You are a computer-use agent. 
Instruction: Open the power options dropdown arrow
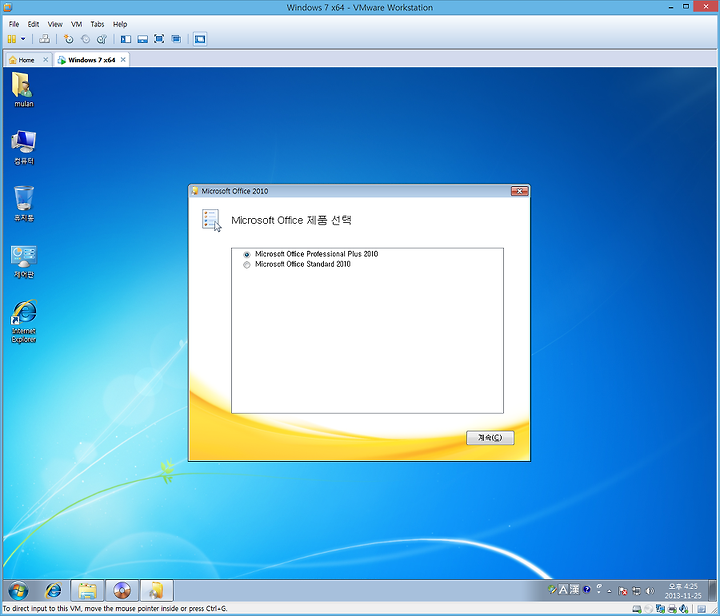click(23, 39)
